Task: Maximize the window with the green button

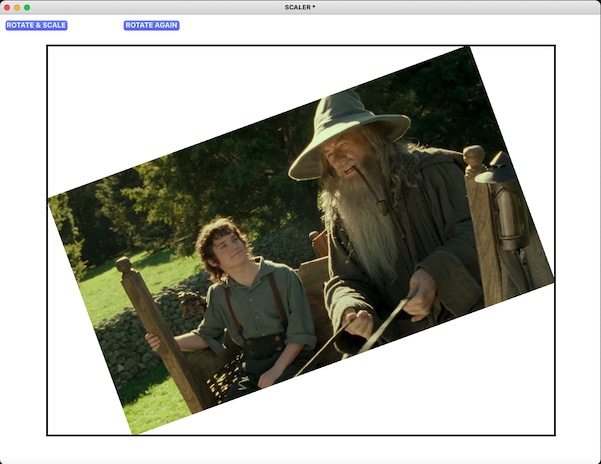Action: (x=27, y=7)
